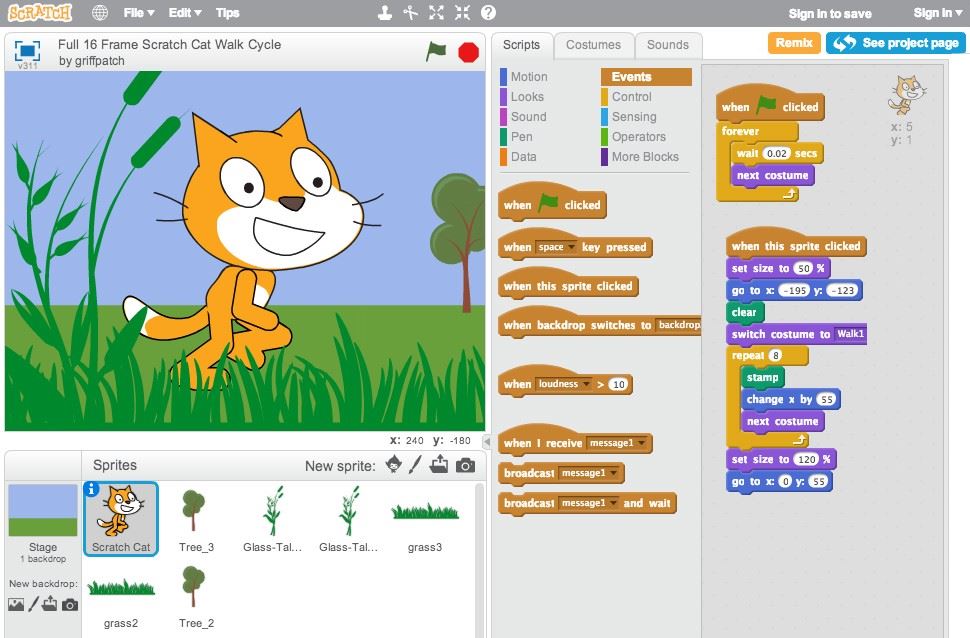
Task: Open the loudness dropdown in the palette block
Action: [x=563, y=384]
